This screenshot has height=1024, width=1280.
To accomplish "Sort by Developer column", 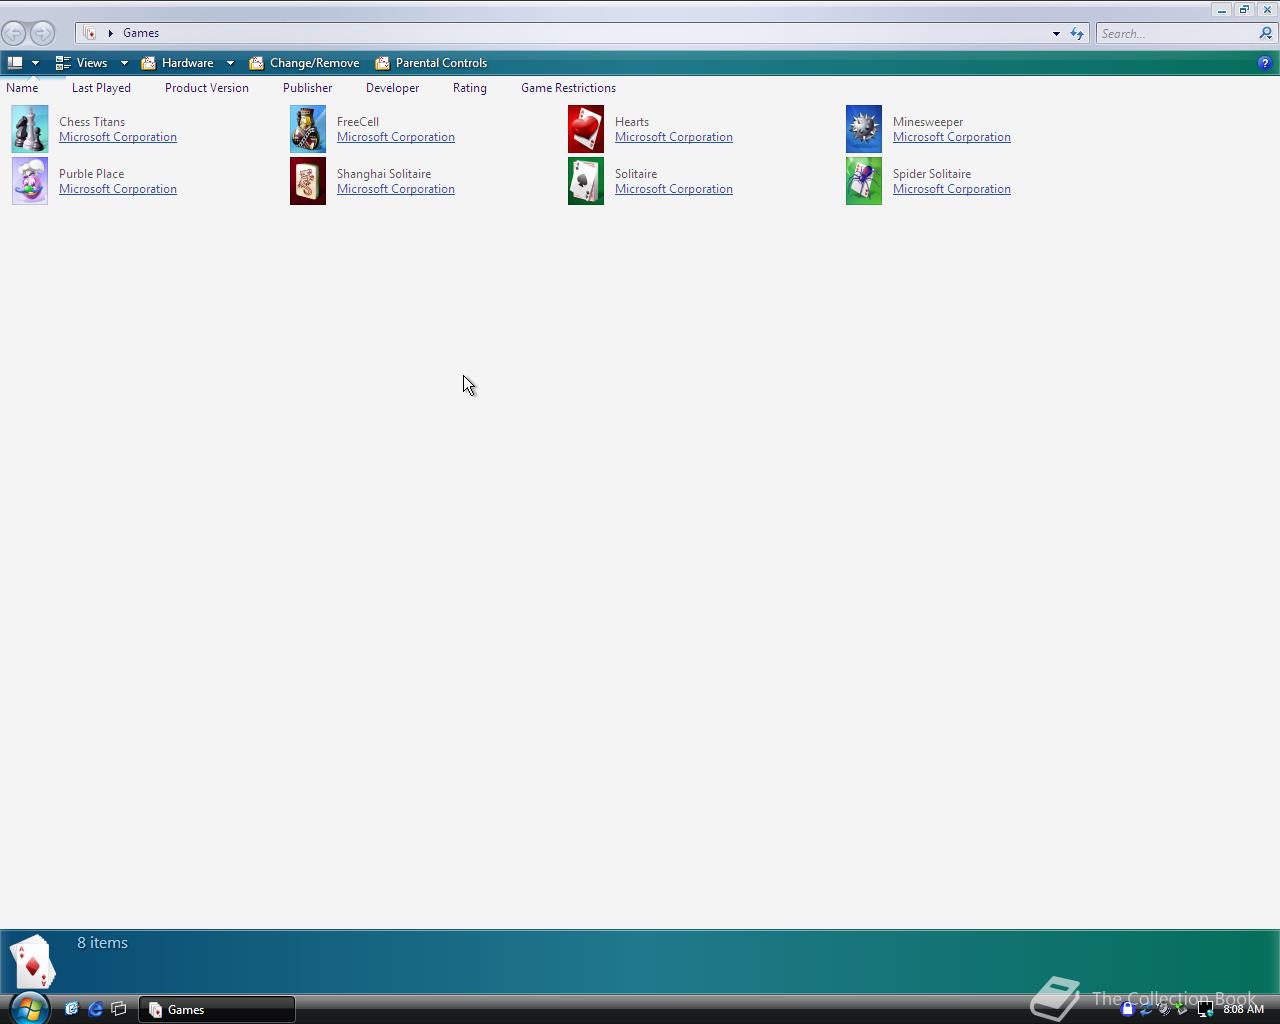I will (x=392, y=88).
